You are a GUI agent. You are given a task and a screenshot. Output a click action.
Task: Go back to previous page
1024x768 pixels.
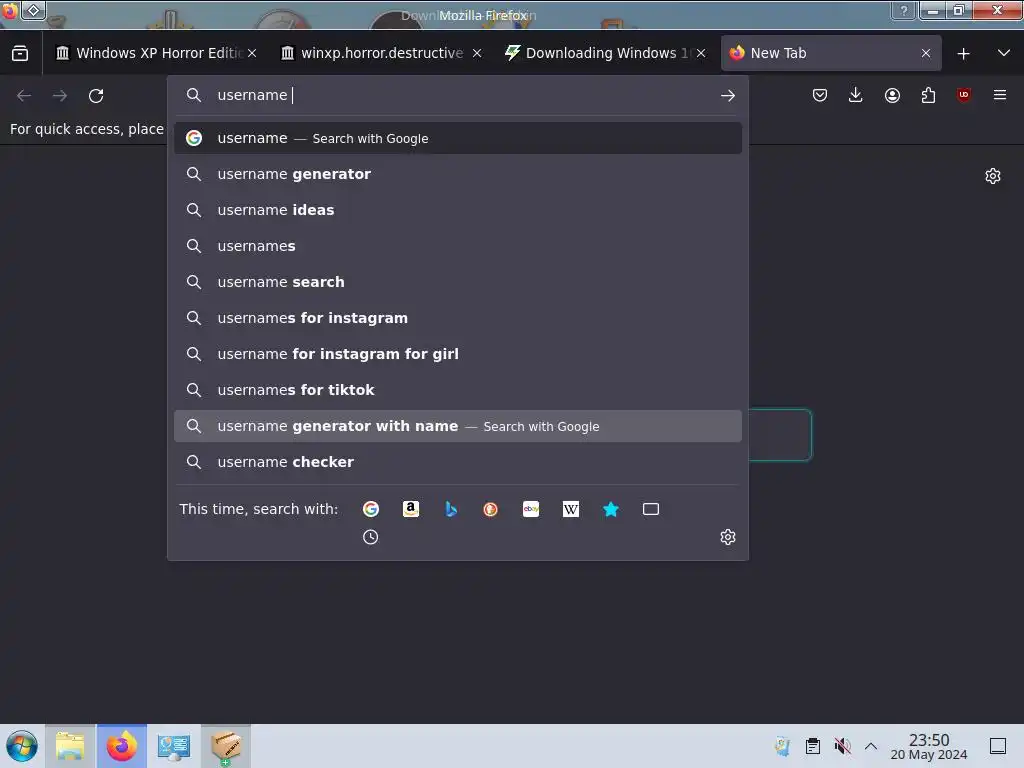click(24, 96)
